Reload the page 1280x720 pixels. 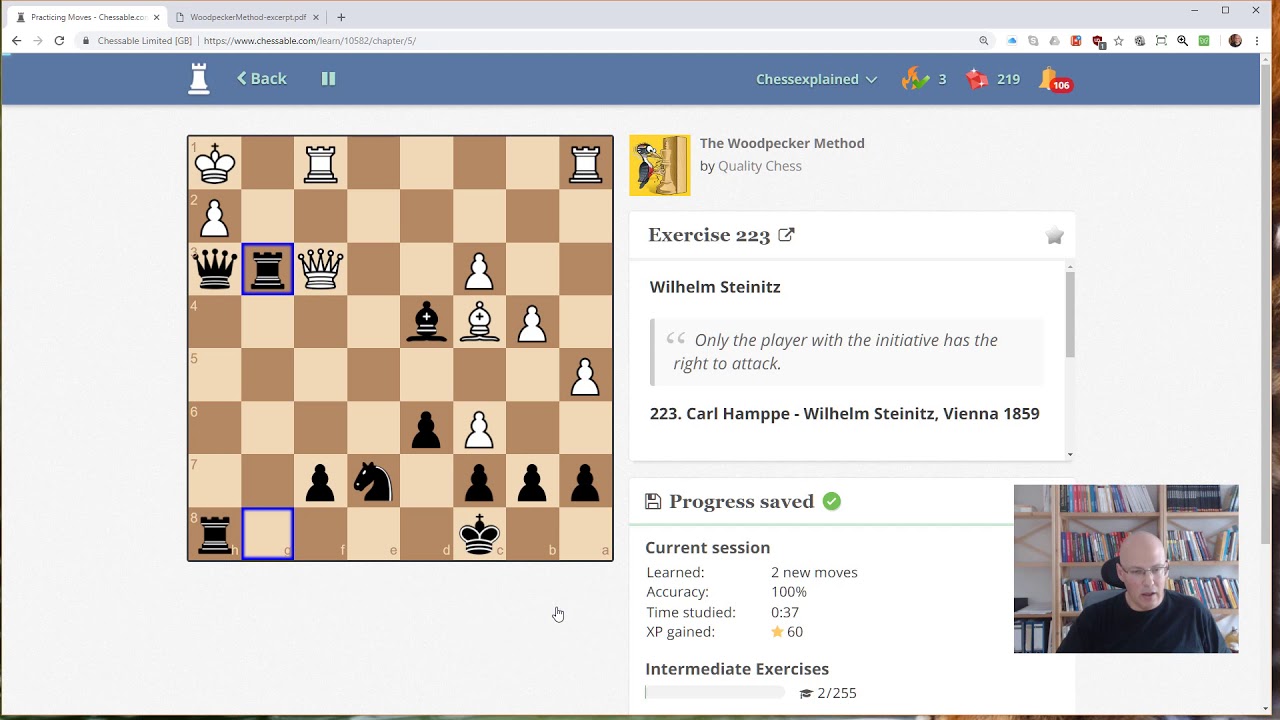tap(59, 41)
